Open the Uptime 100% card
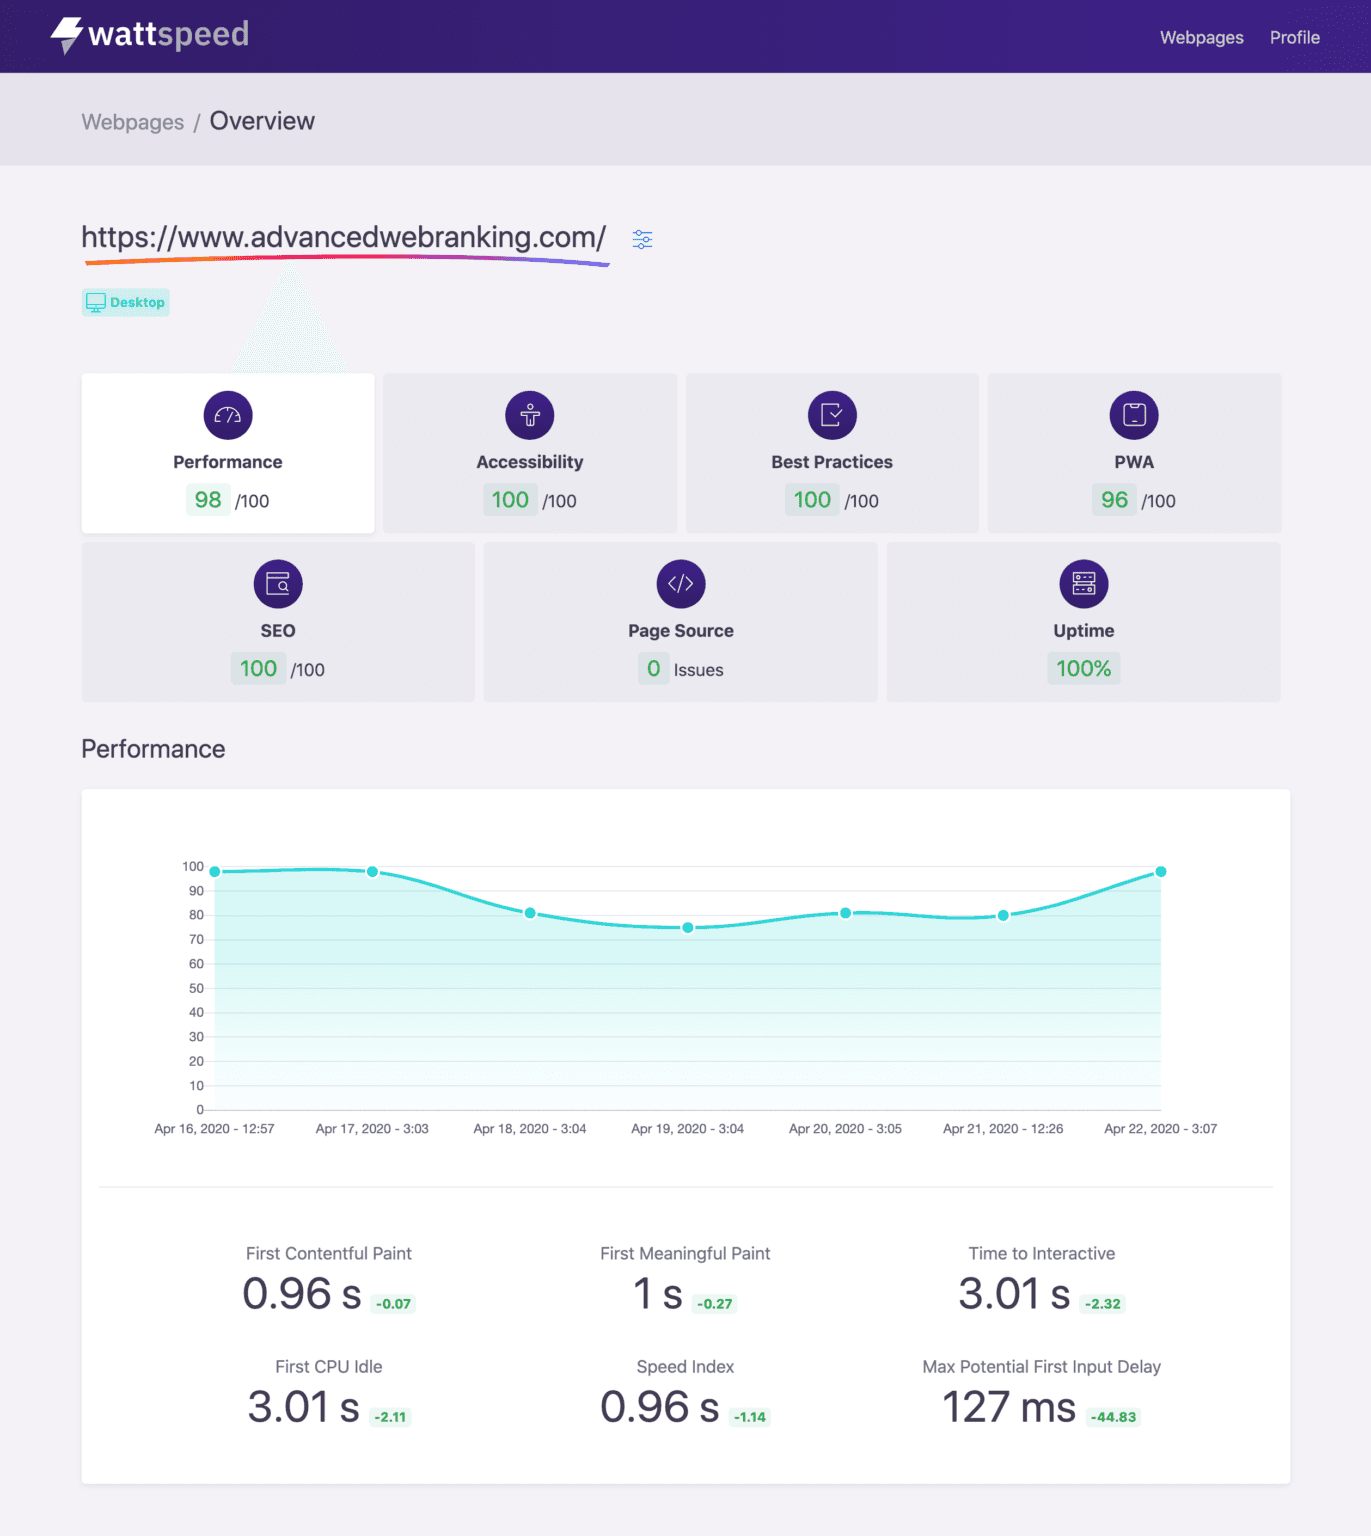The width and height of the screenshot is (1371, 1536). point(1084,622)
